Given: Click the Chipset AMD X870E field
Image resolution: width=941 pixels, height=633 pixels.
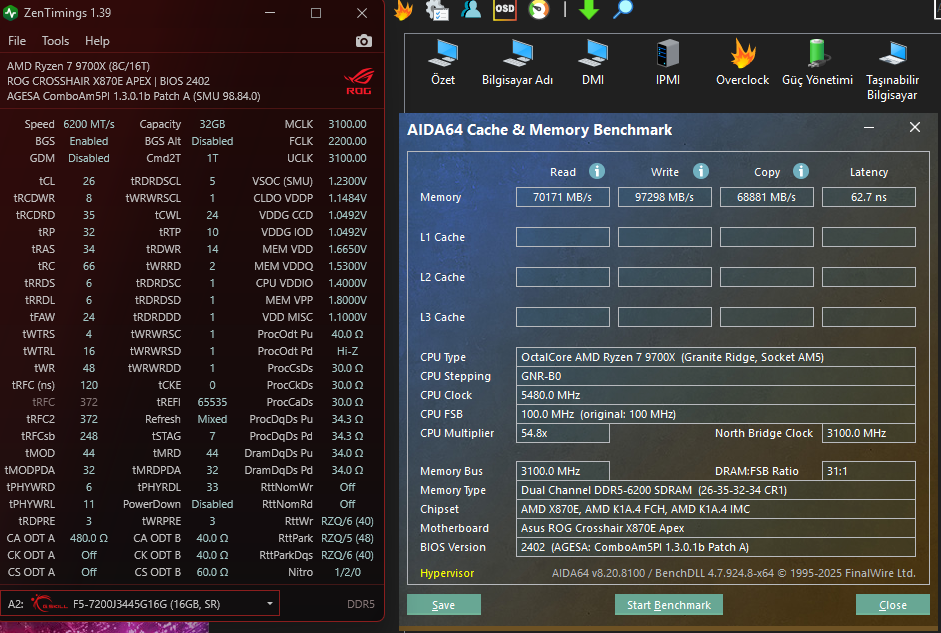Looking at the screenshot, I should coord(715,509).
